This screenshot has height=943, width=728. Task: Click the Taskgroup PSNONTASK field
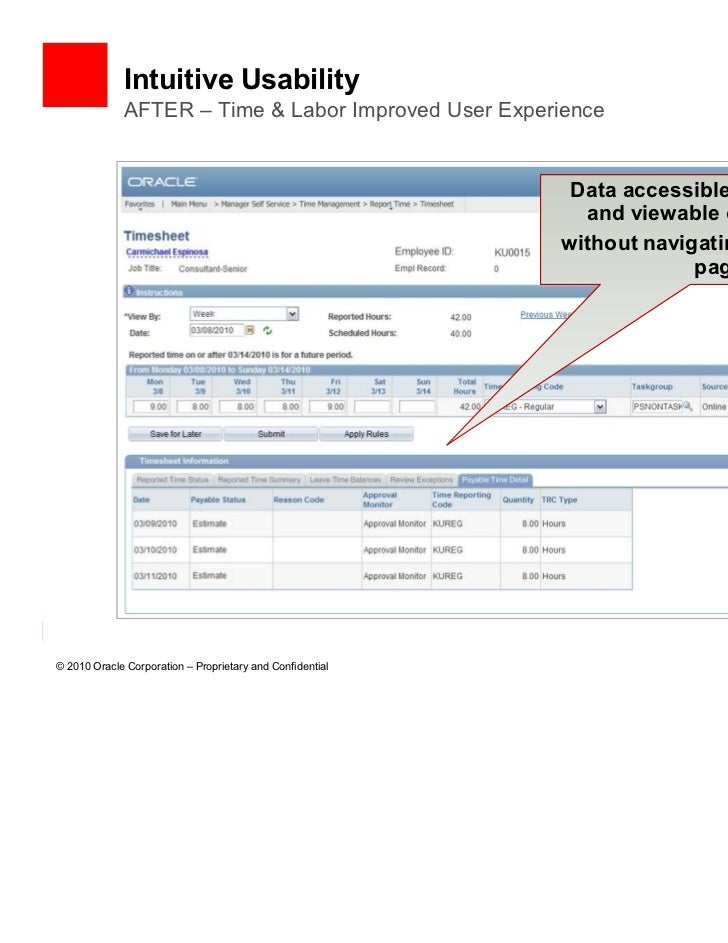[657, 407]
